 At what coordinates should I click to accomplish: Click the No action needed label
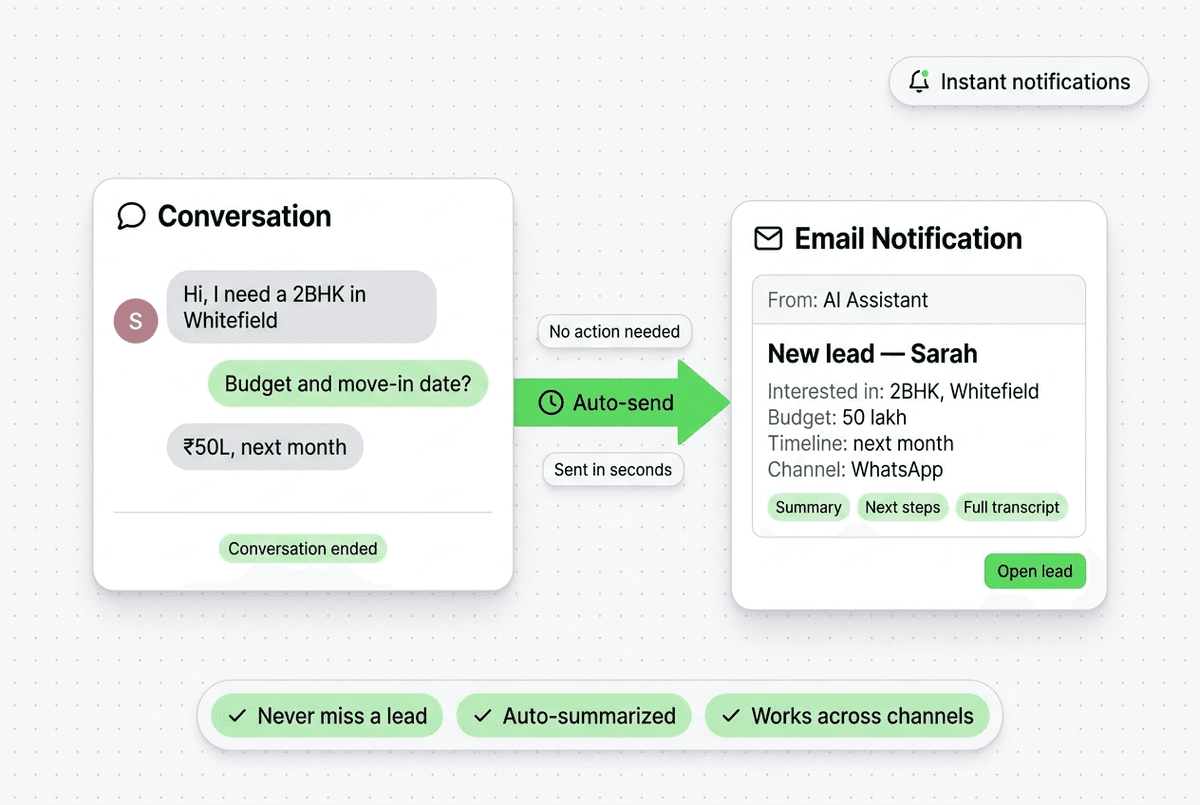click(614, 332)
